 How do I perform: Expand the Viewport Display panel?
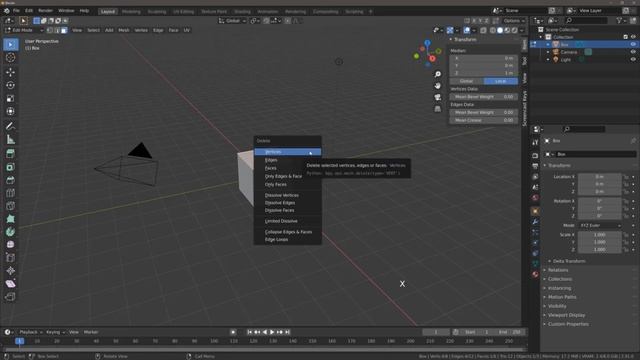point(566,315)
